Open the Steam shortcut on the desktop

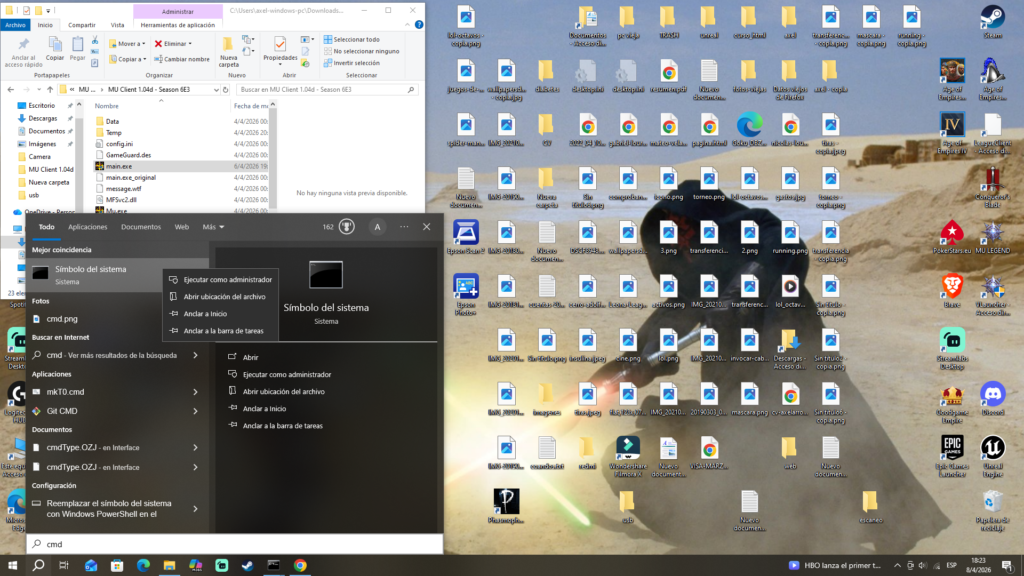pos(992,17)
